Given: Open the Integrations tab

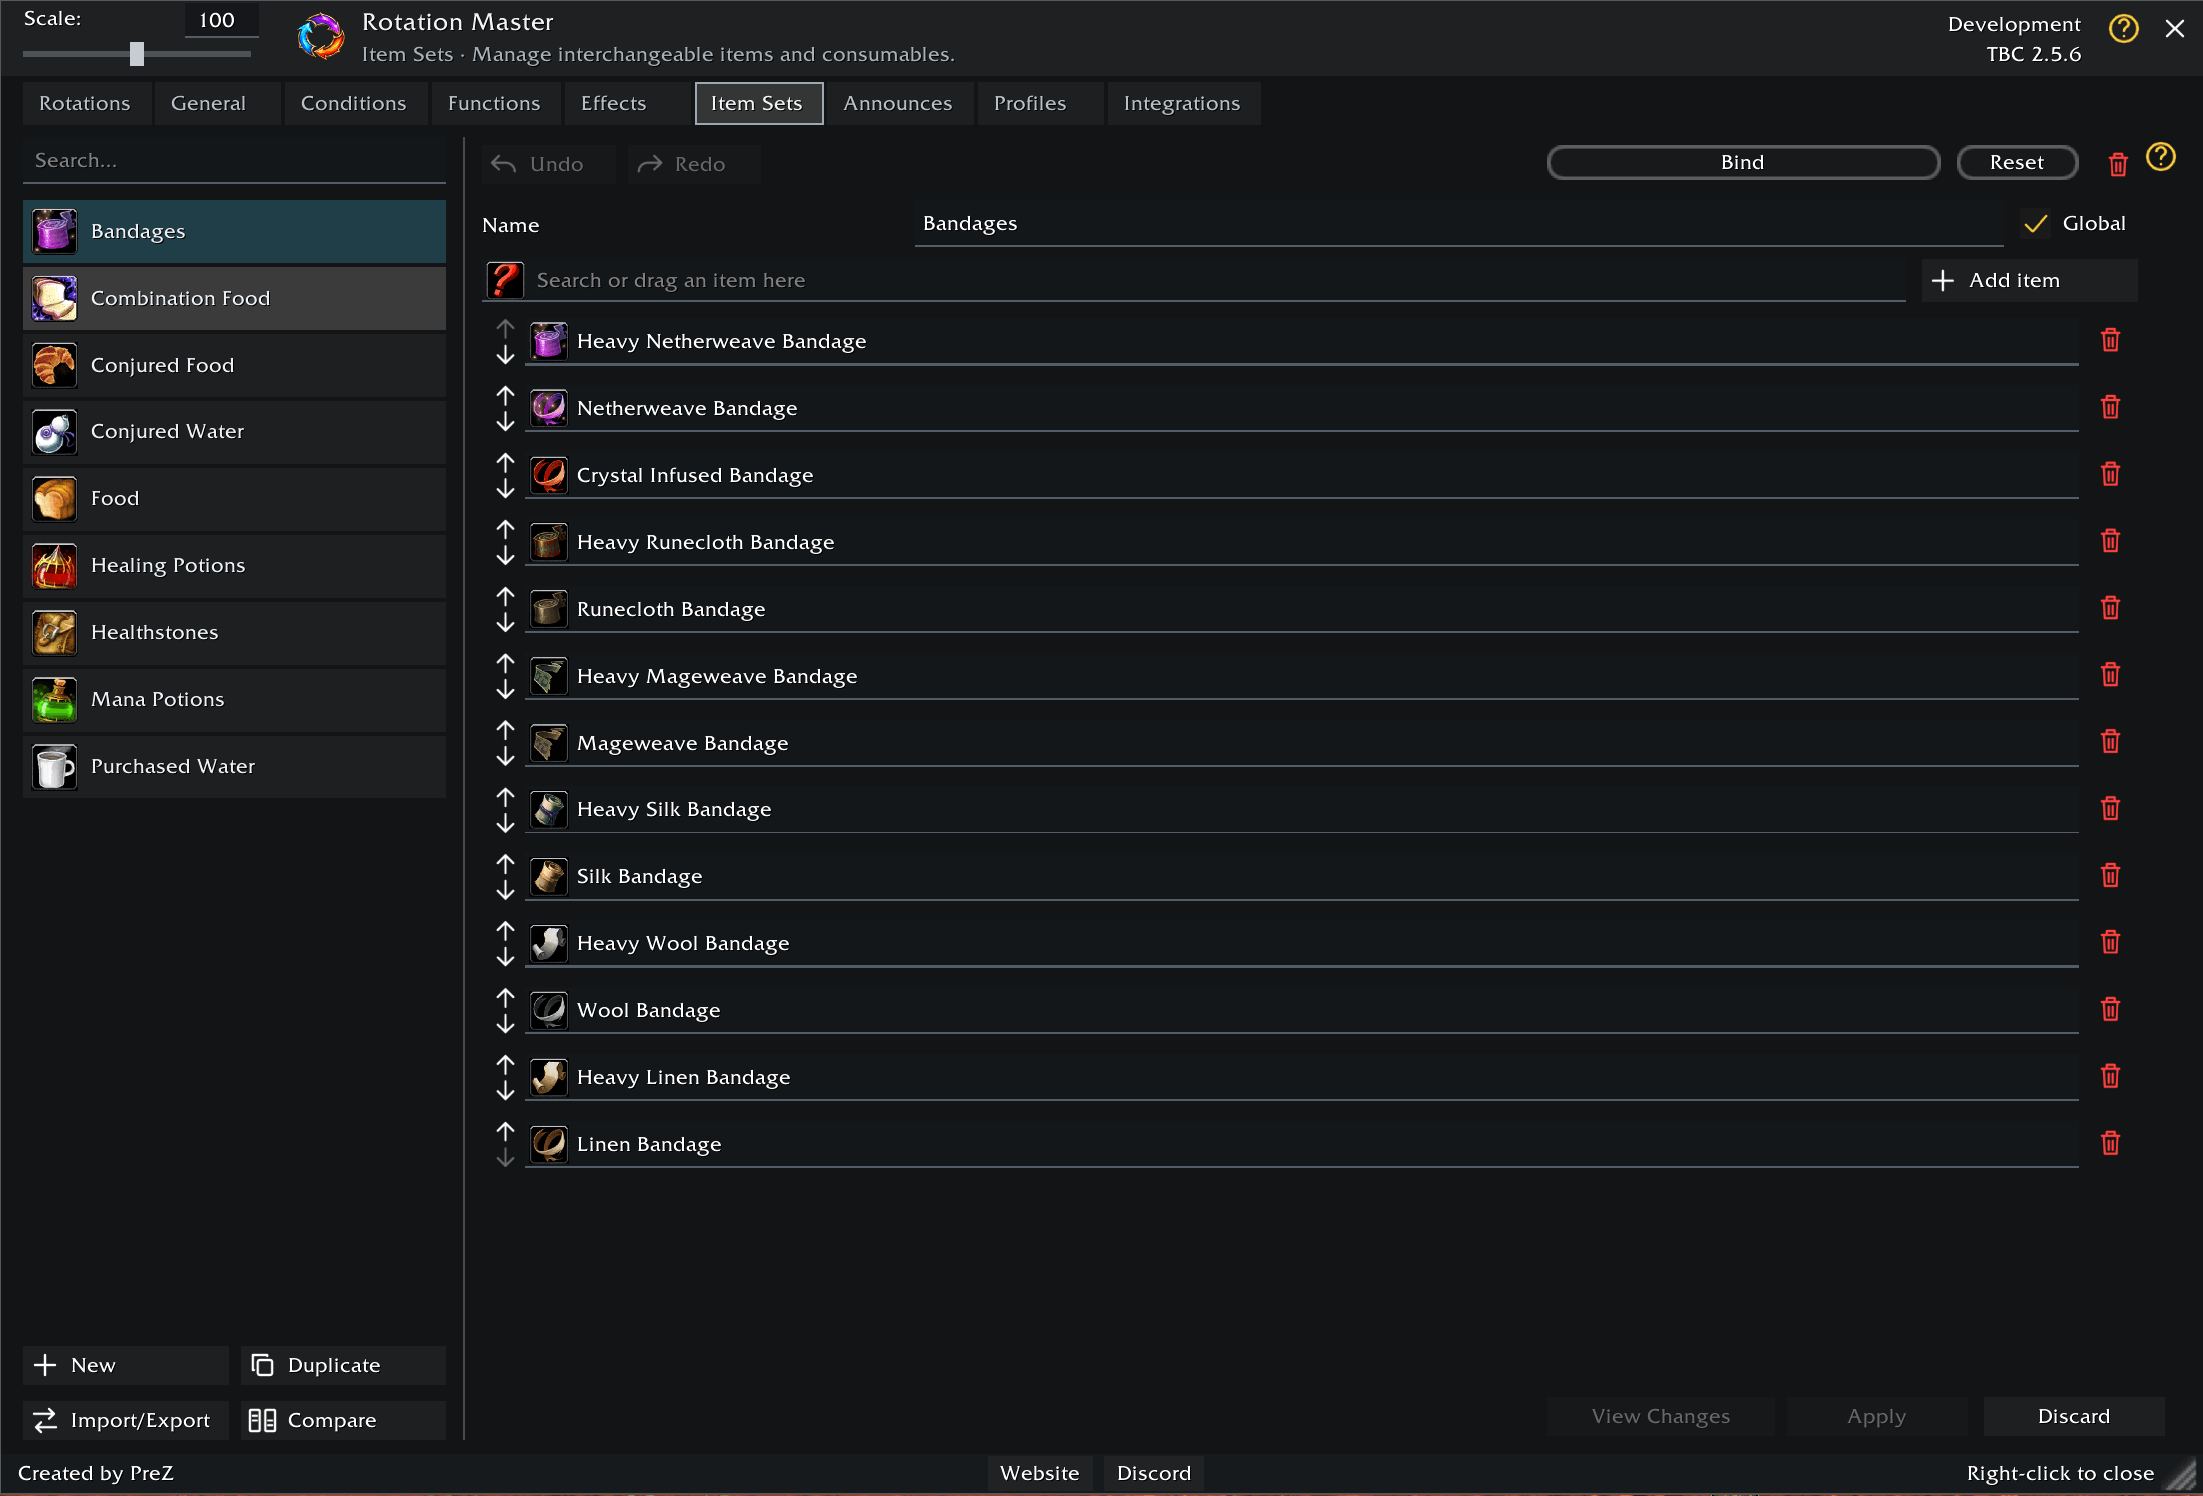Looking at the screenshot, I should coord(1182,104).
